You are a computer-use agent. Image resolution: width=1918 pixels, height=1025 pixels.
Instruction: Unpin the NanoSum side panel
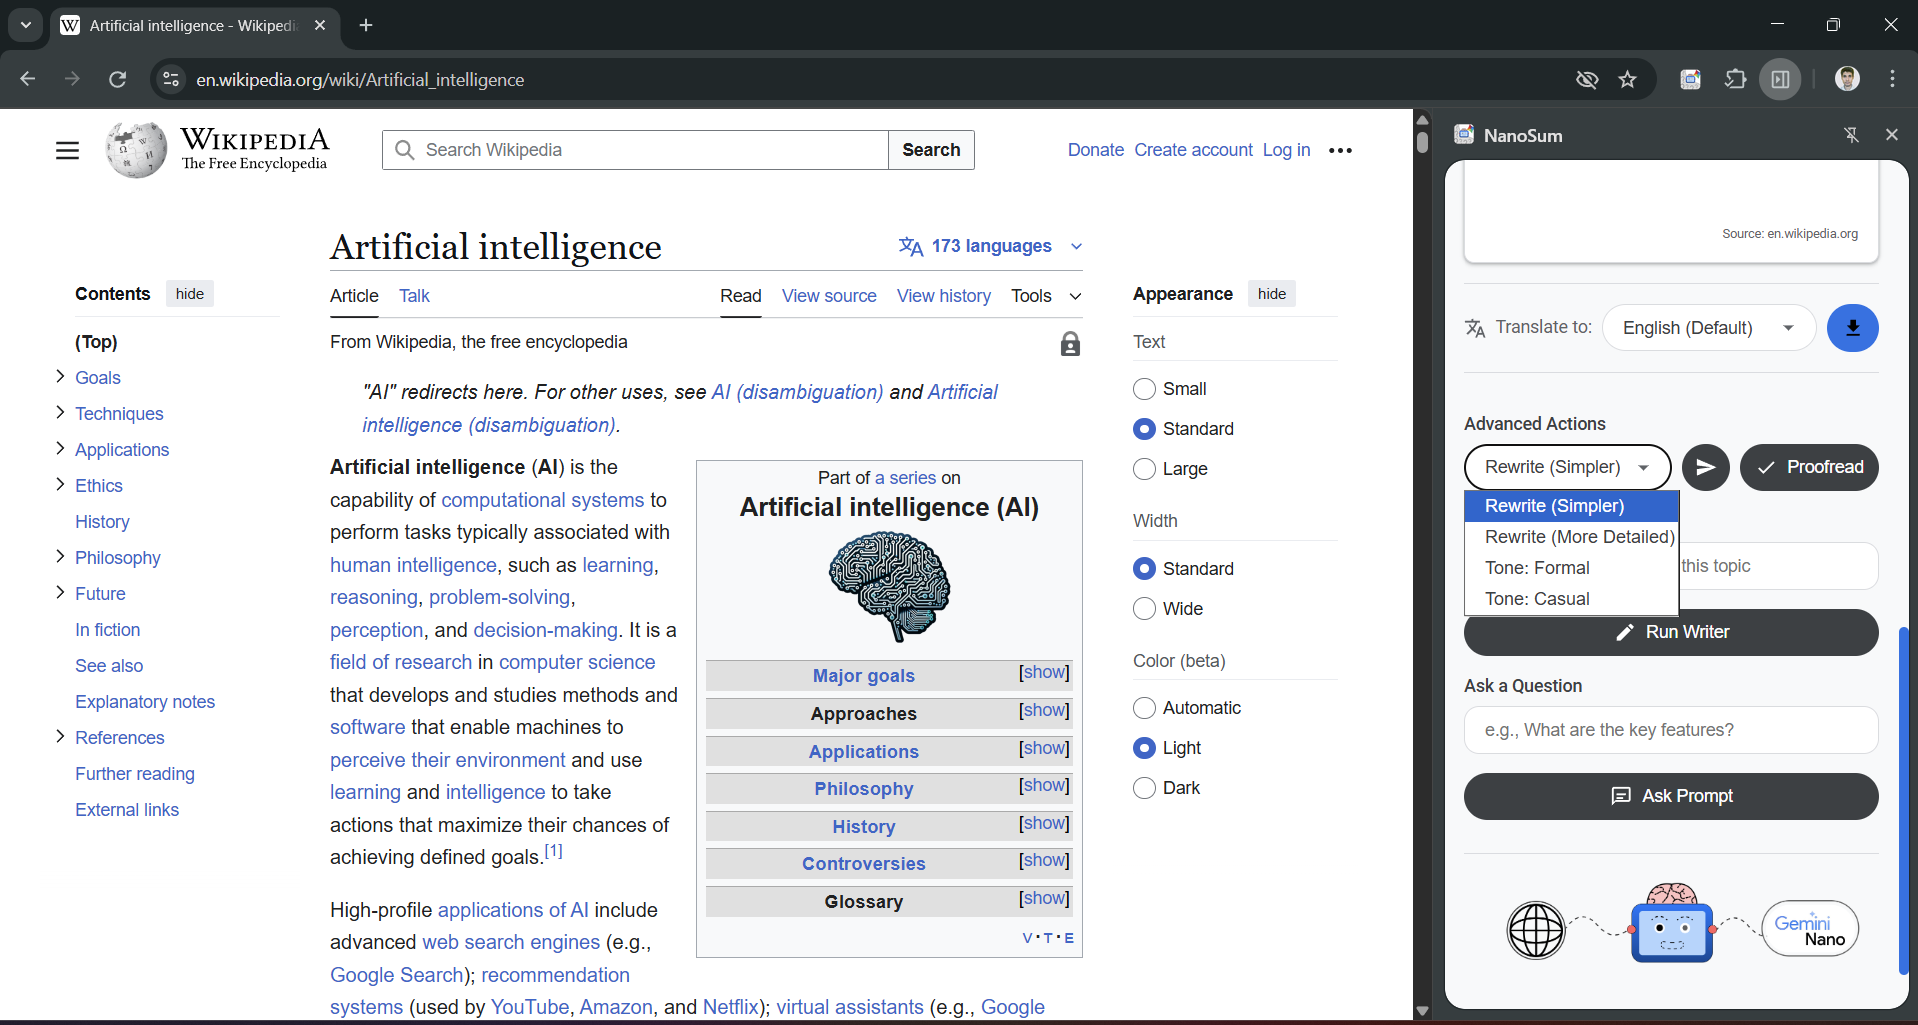(x=1851, y=135)
